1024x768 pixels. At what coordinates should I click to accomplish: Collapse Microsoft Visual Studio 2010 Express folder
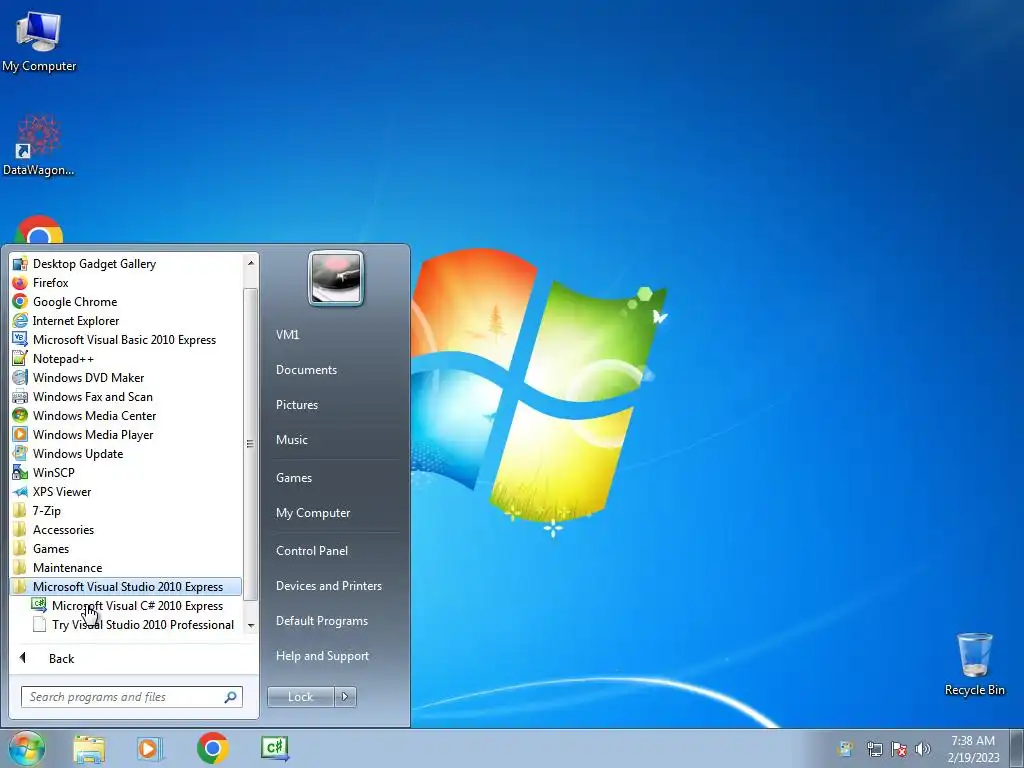[125, 586]
